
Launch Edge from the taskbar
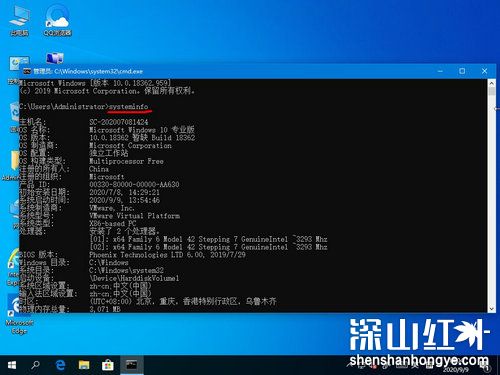[x=60, y=365]
